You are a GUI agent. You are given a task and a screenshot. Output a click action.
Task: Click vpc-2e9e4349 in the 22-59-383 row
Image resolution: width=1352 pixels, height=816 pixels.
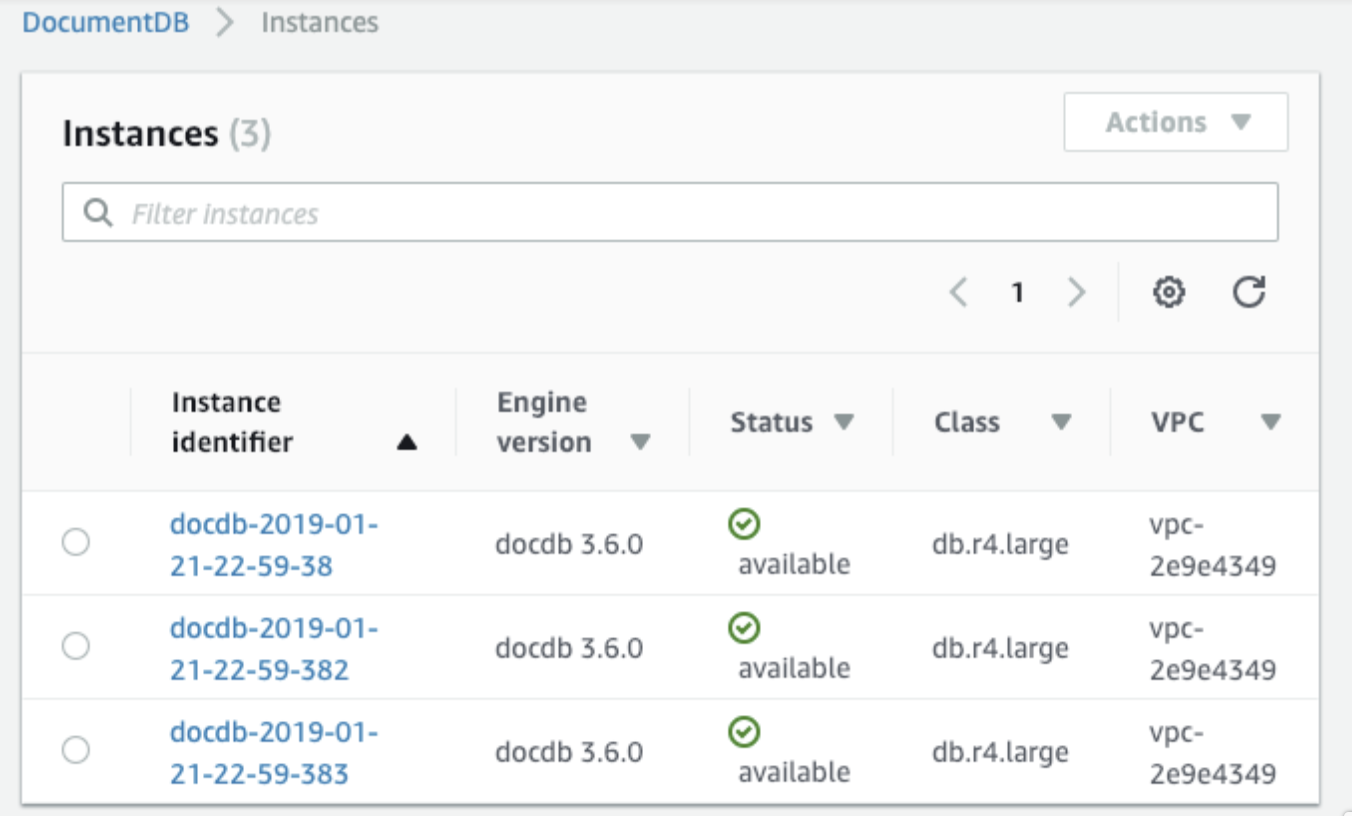(1213, 753)
